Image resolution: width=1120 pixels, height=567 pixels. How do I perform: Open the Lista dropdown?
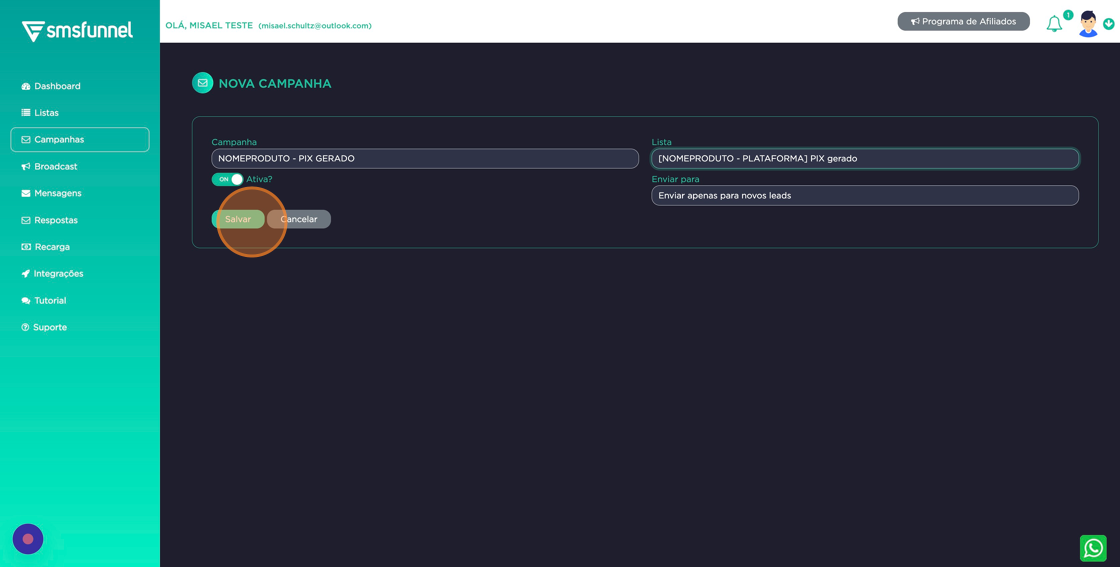coord(865,159)
